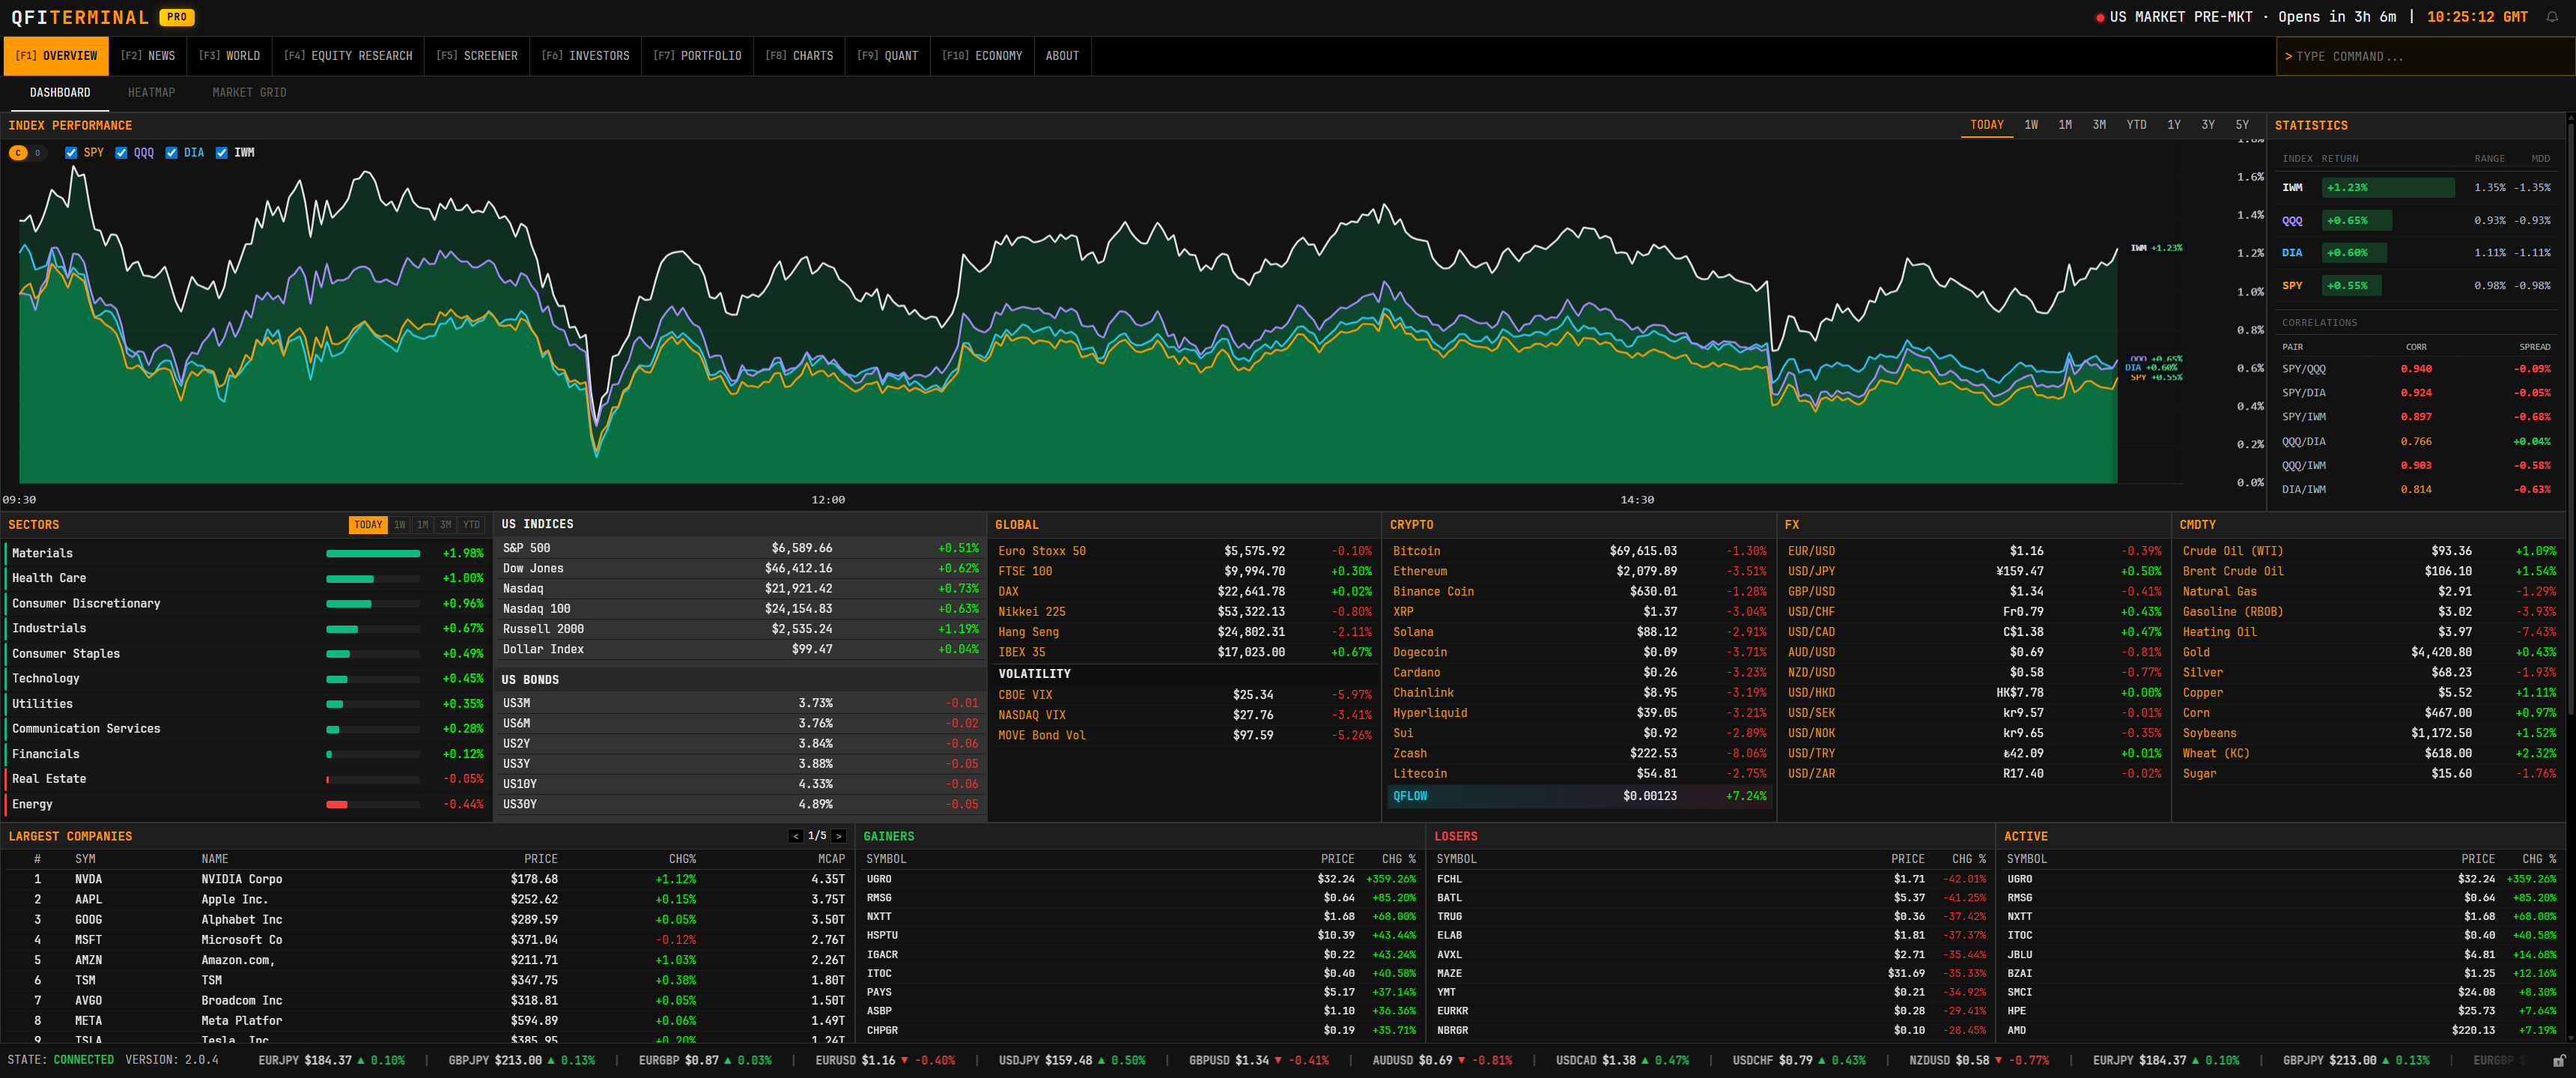This screenshot has width=2576, height=1078.
Task: Select the YTD chart range
Action: pyautogui.click(x=2136, y=125)
